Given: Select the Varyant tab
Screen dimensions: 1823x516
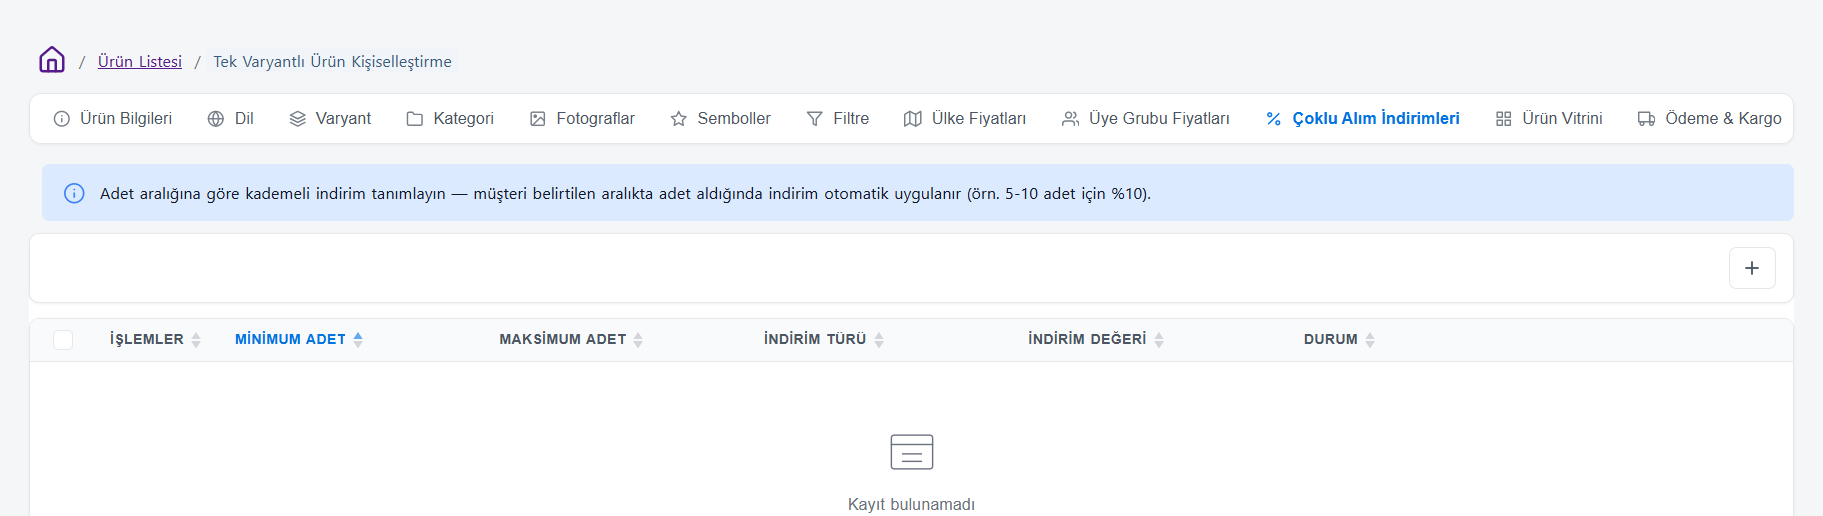Looking at the screenshot, I should (330, 118).
